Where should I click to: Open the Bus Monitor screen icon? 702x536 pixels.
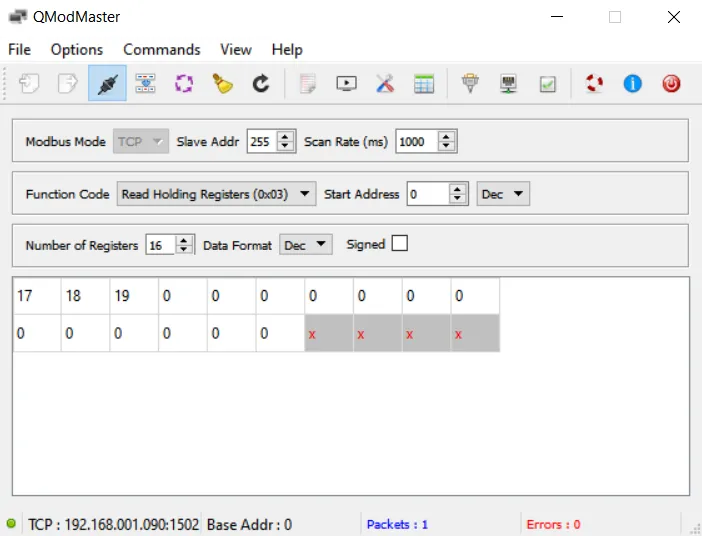point(346,84)
